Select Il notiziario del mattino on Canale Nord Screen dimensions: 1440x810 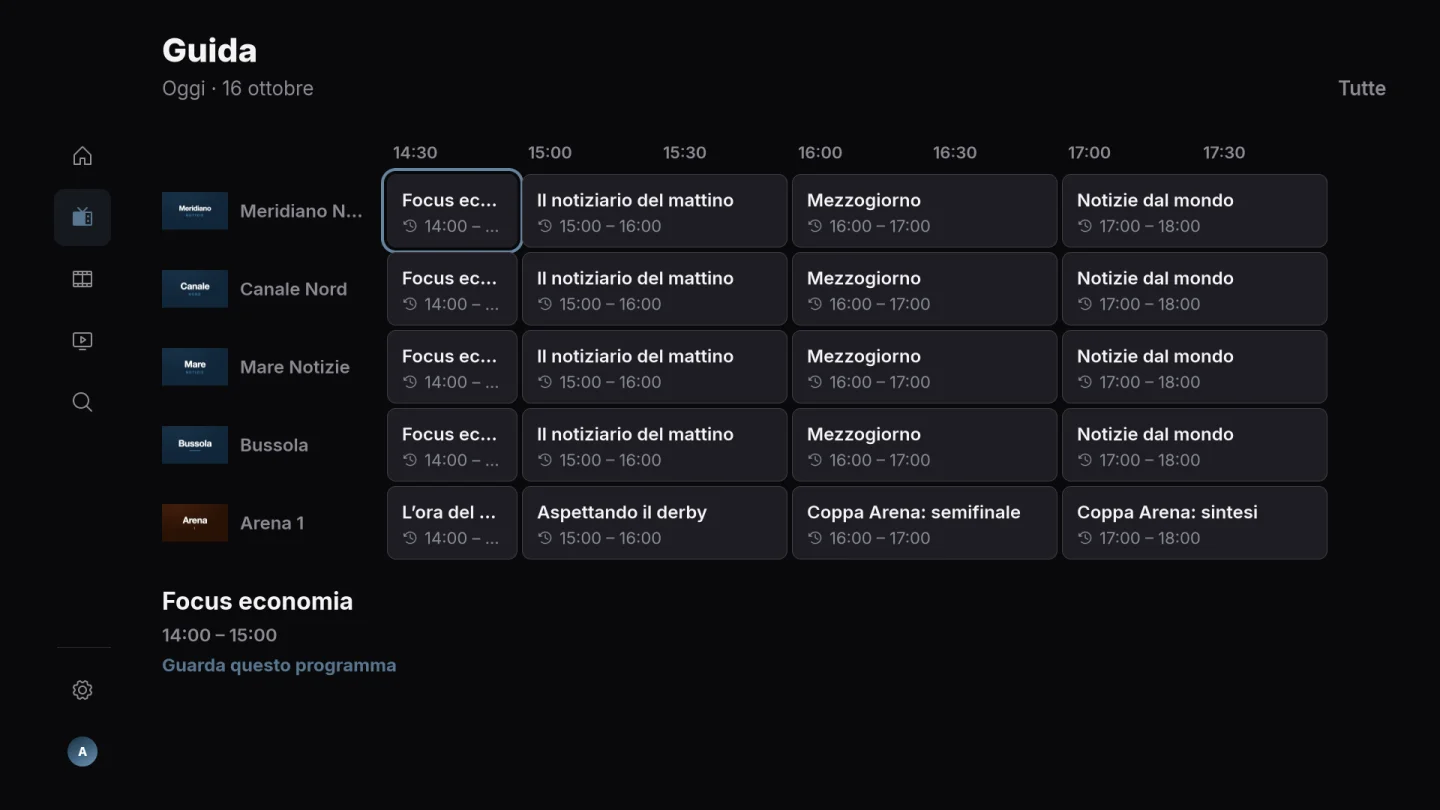point(655,289)
